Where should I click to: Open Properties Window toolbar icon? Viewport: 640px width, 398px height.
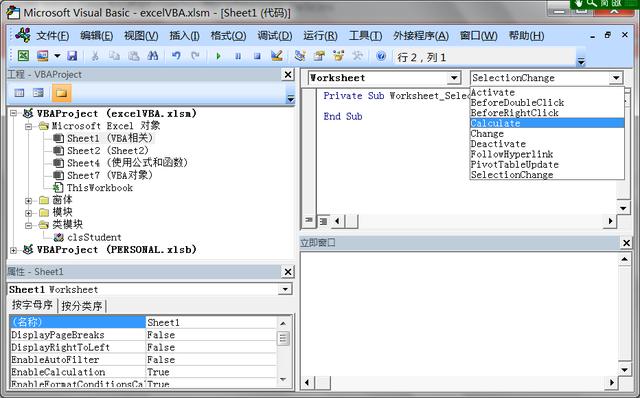(x=319, y=56)
